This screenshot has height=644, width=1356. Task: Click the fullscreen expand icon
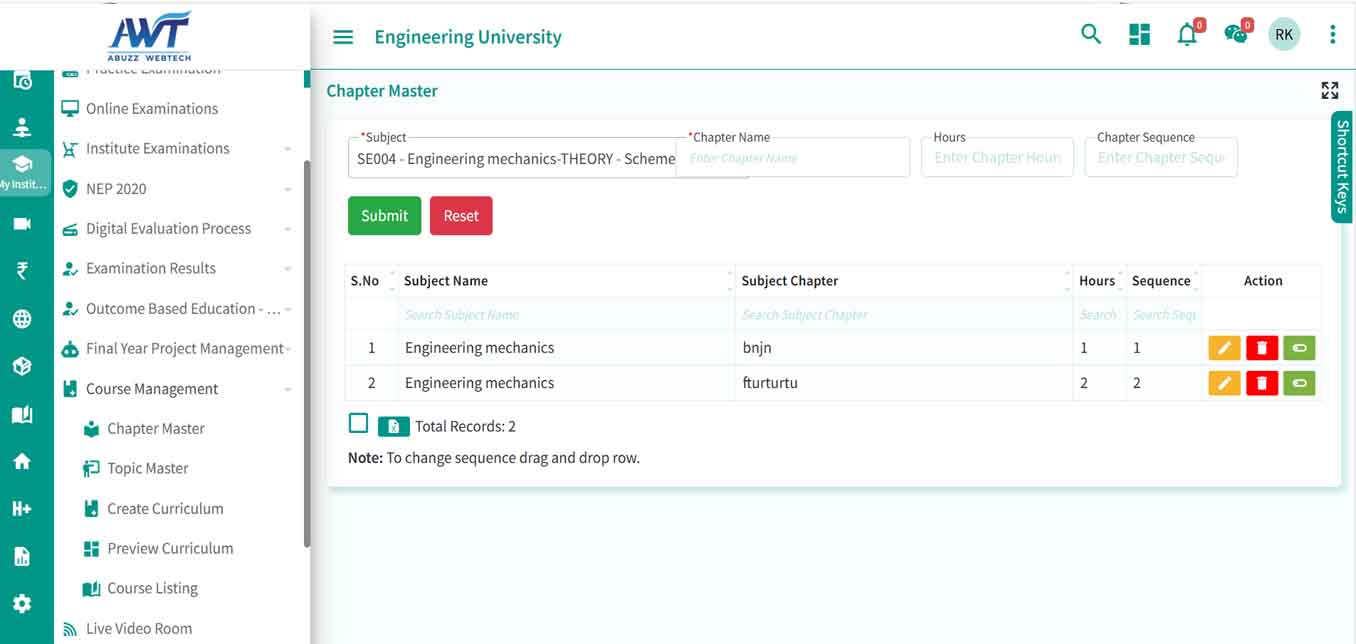coord(1329,91)
